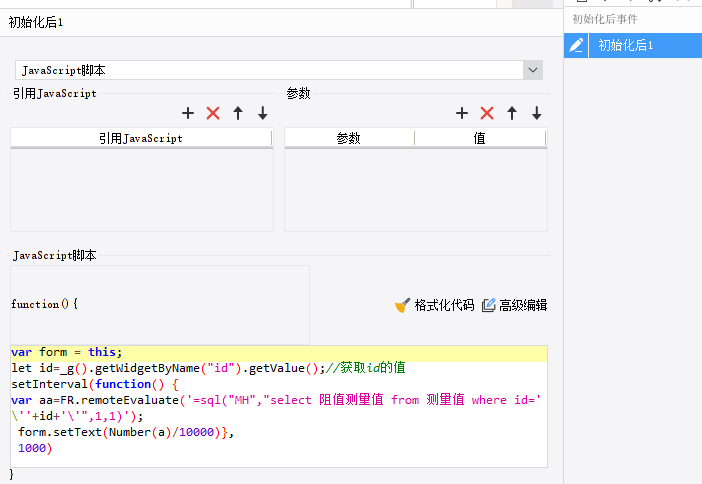The width and height of the screenshot is (702, 484).
Task: Move referenced JavaScript entry up
Action: [x=238, y=114]
